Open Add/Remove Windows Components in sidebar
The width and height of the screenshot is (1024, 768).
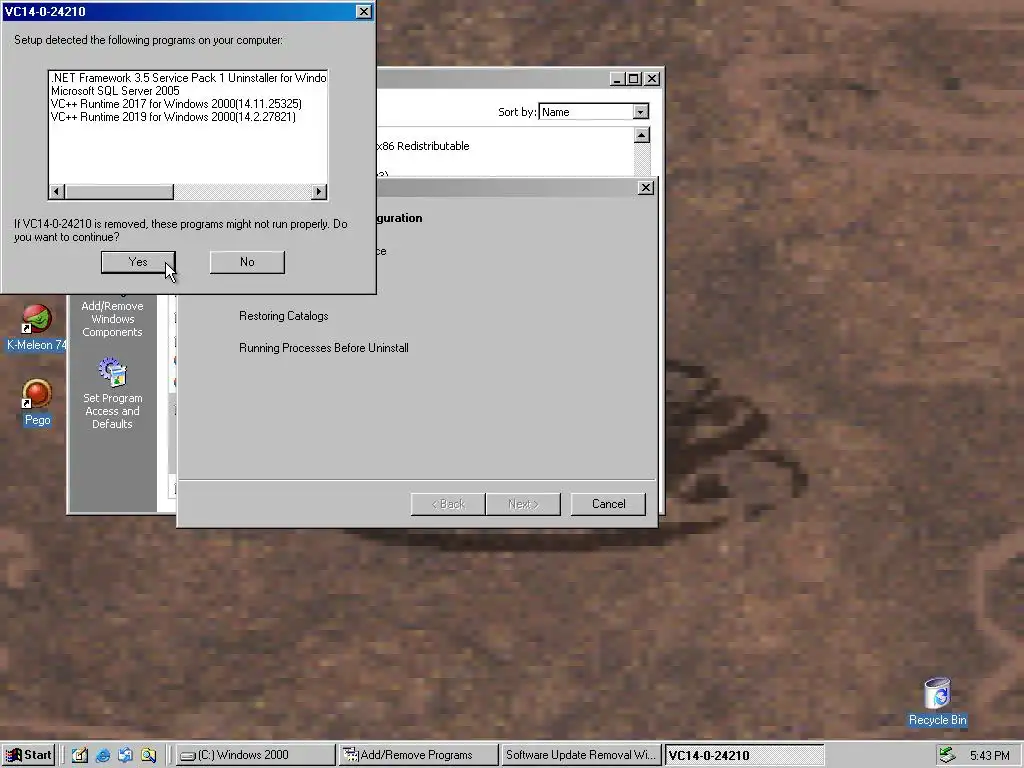(112, 319)
